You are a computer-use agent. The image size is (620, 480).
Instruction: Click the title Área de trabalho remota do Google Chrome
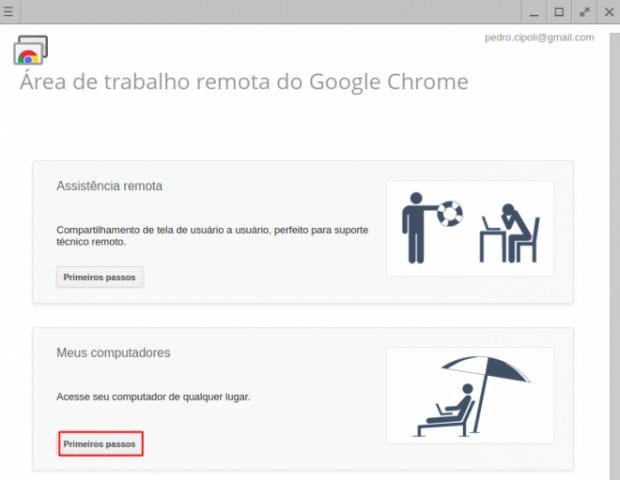[x=244, y=82]
